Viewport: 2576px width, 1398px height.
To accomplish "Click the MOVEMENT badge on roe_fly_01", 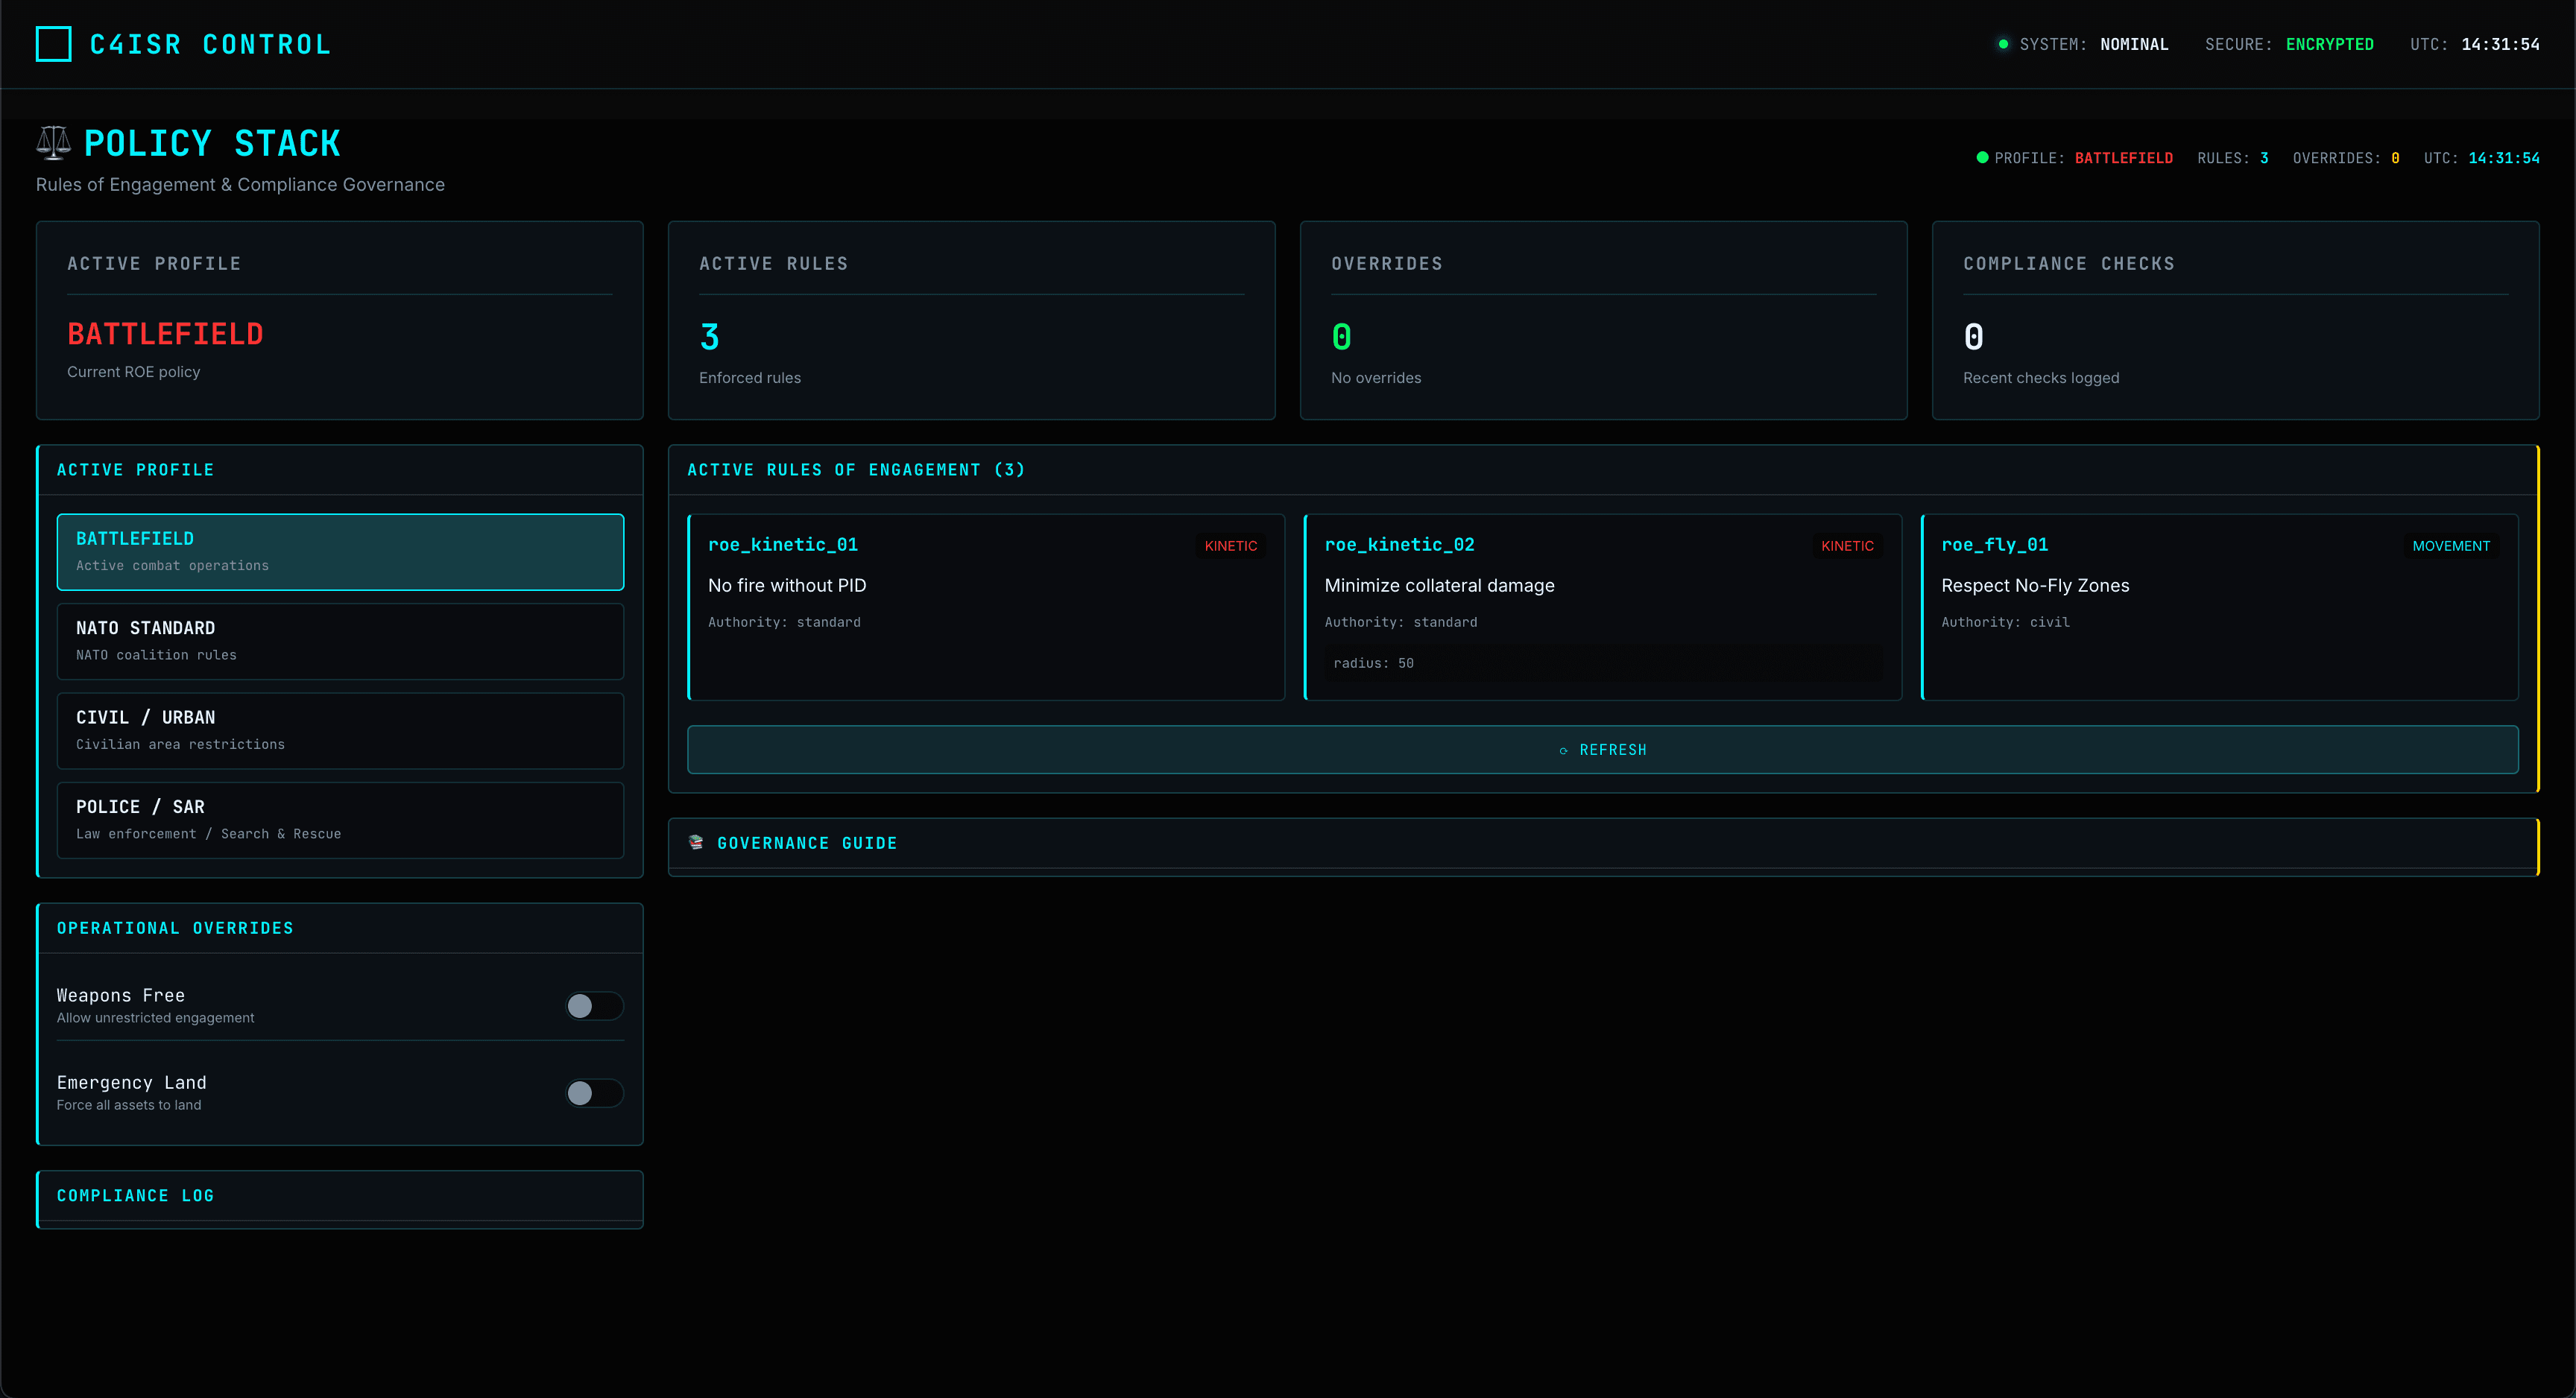I will [2451, 545].
